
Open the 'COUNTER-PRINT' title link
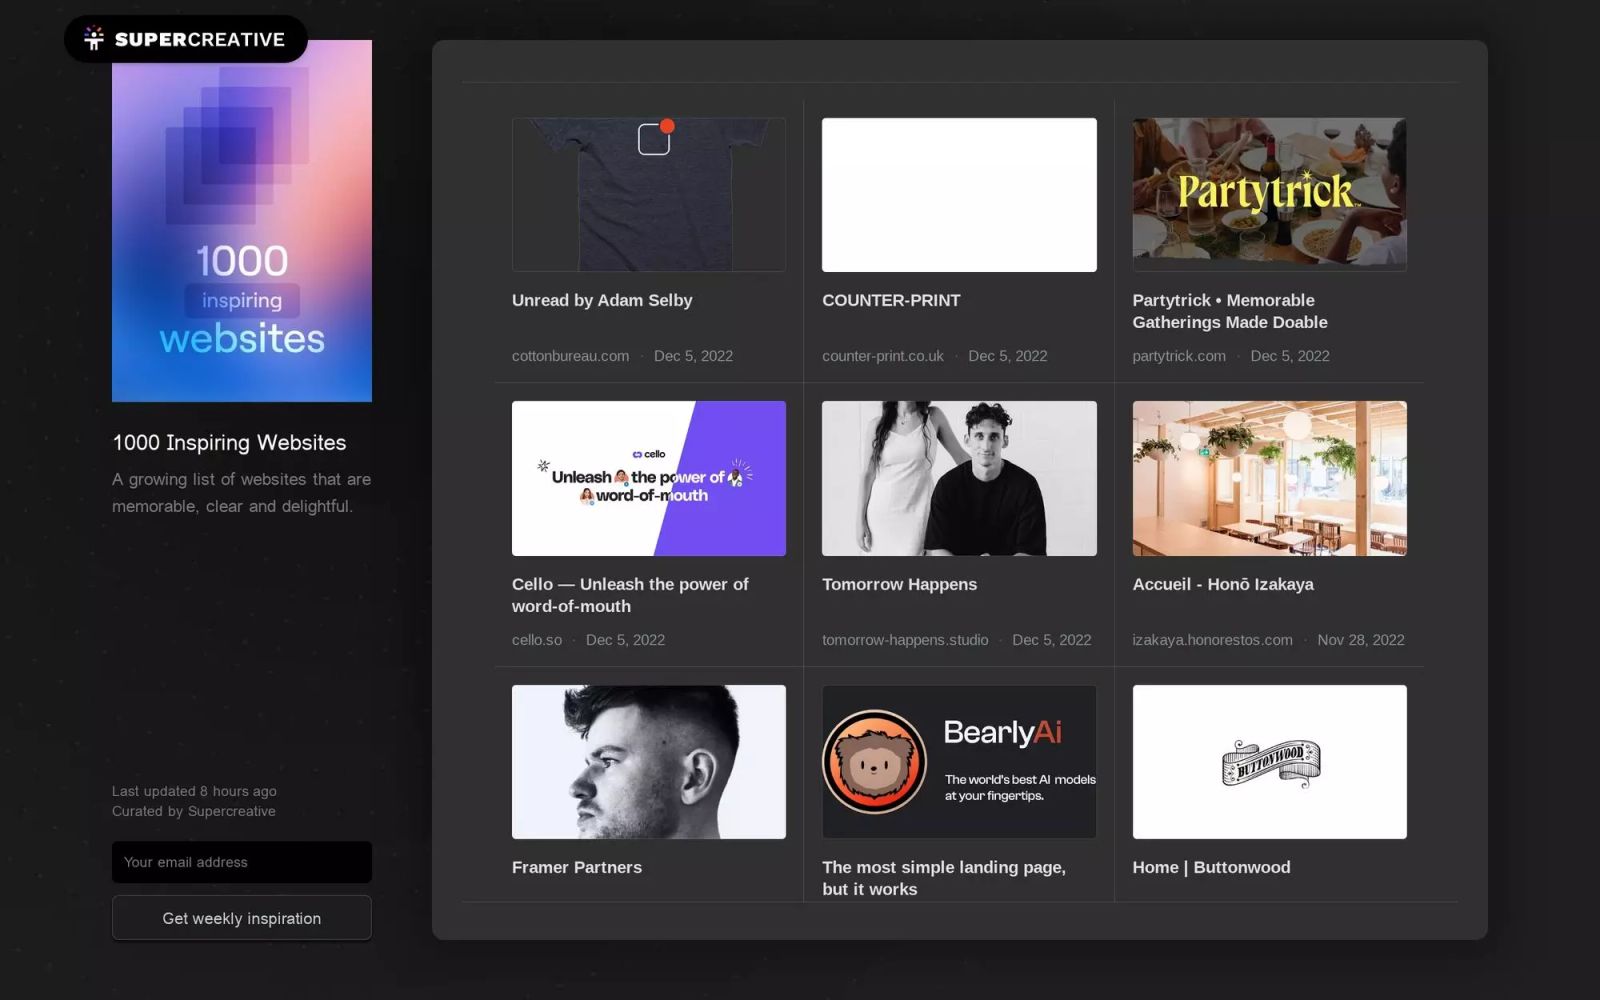pyautogui.click(x=891, y=300)
